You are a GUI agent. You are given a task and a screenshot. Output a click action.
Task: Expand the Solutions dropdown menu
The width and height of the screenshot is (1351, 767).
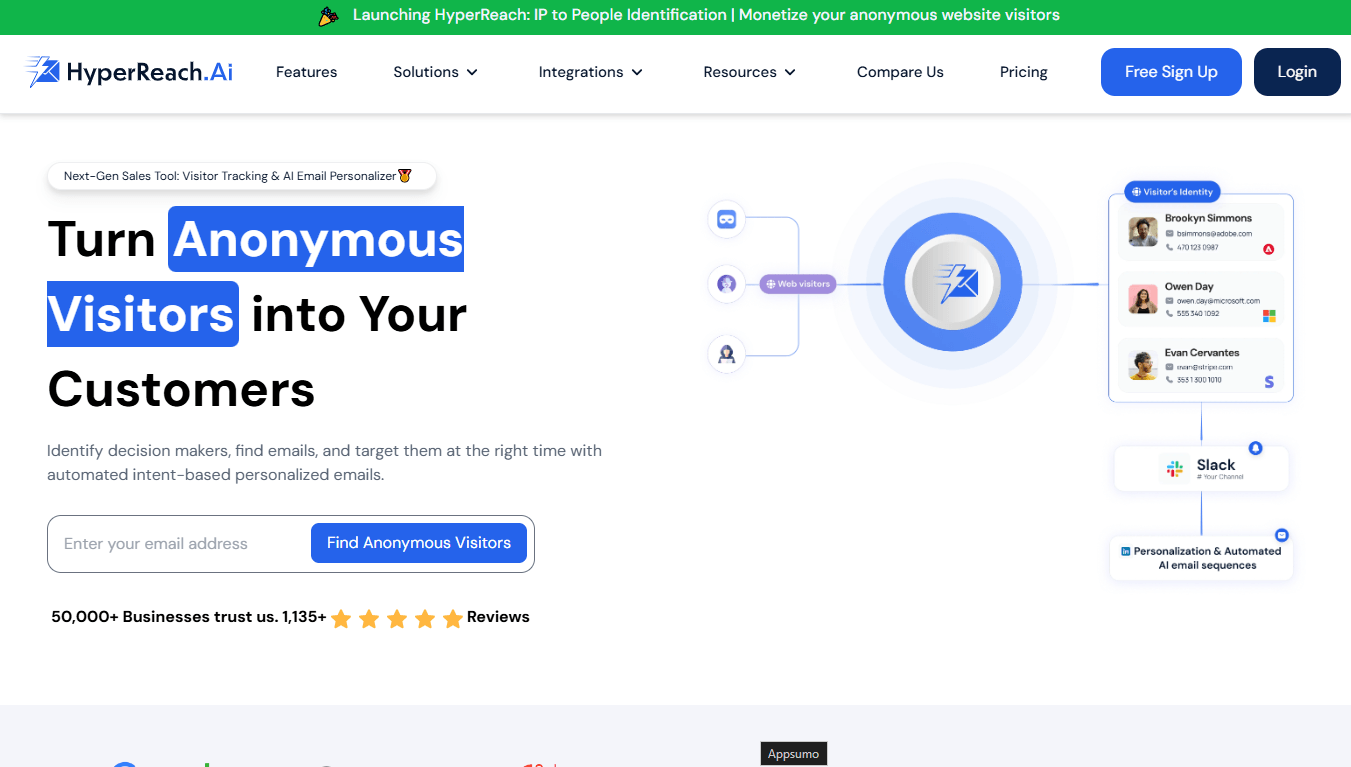[x=436, y=72]
